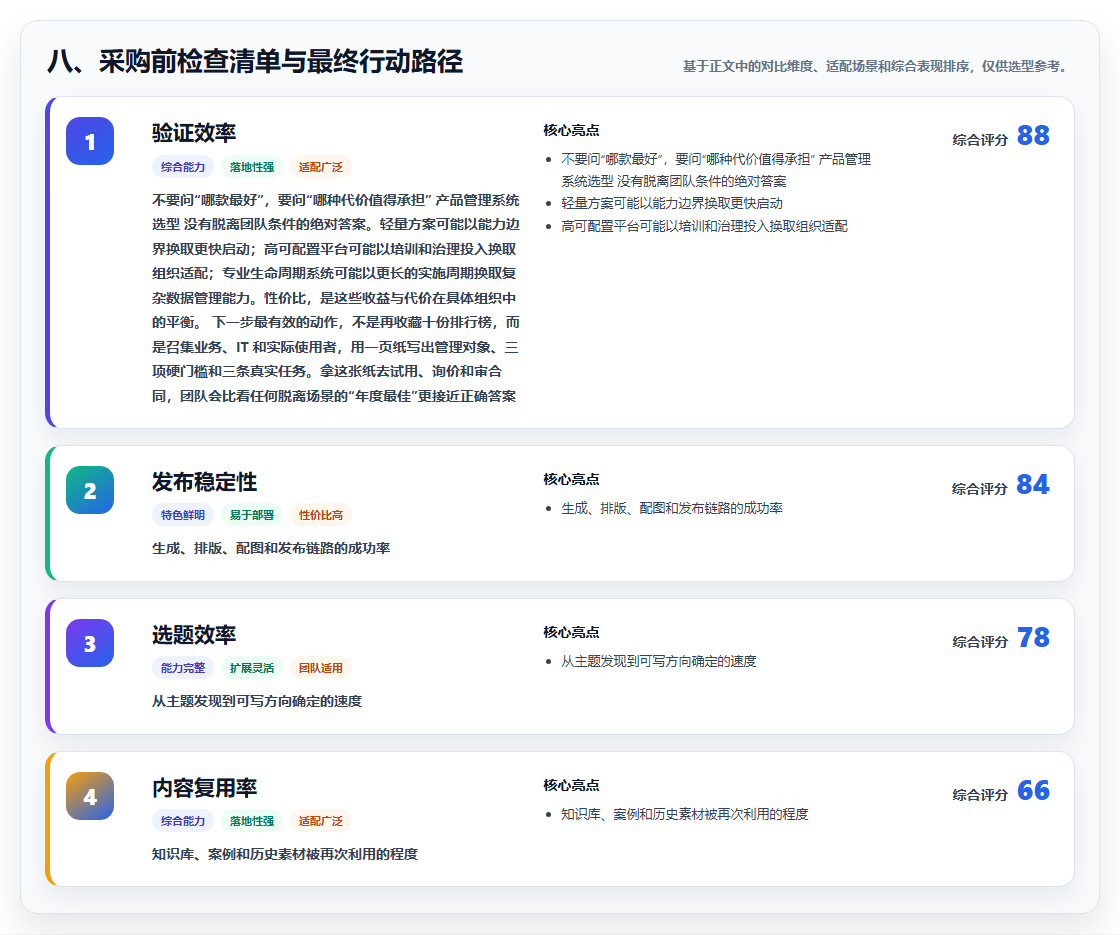
Task: Click 核心亮点 heading in 内容复用率 card
Action: (x=571, y=785)
